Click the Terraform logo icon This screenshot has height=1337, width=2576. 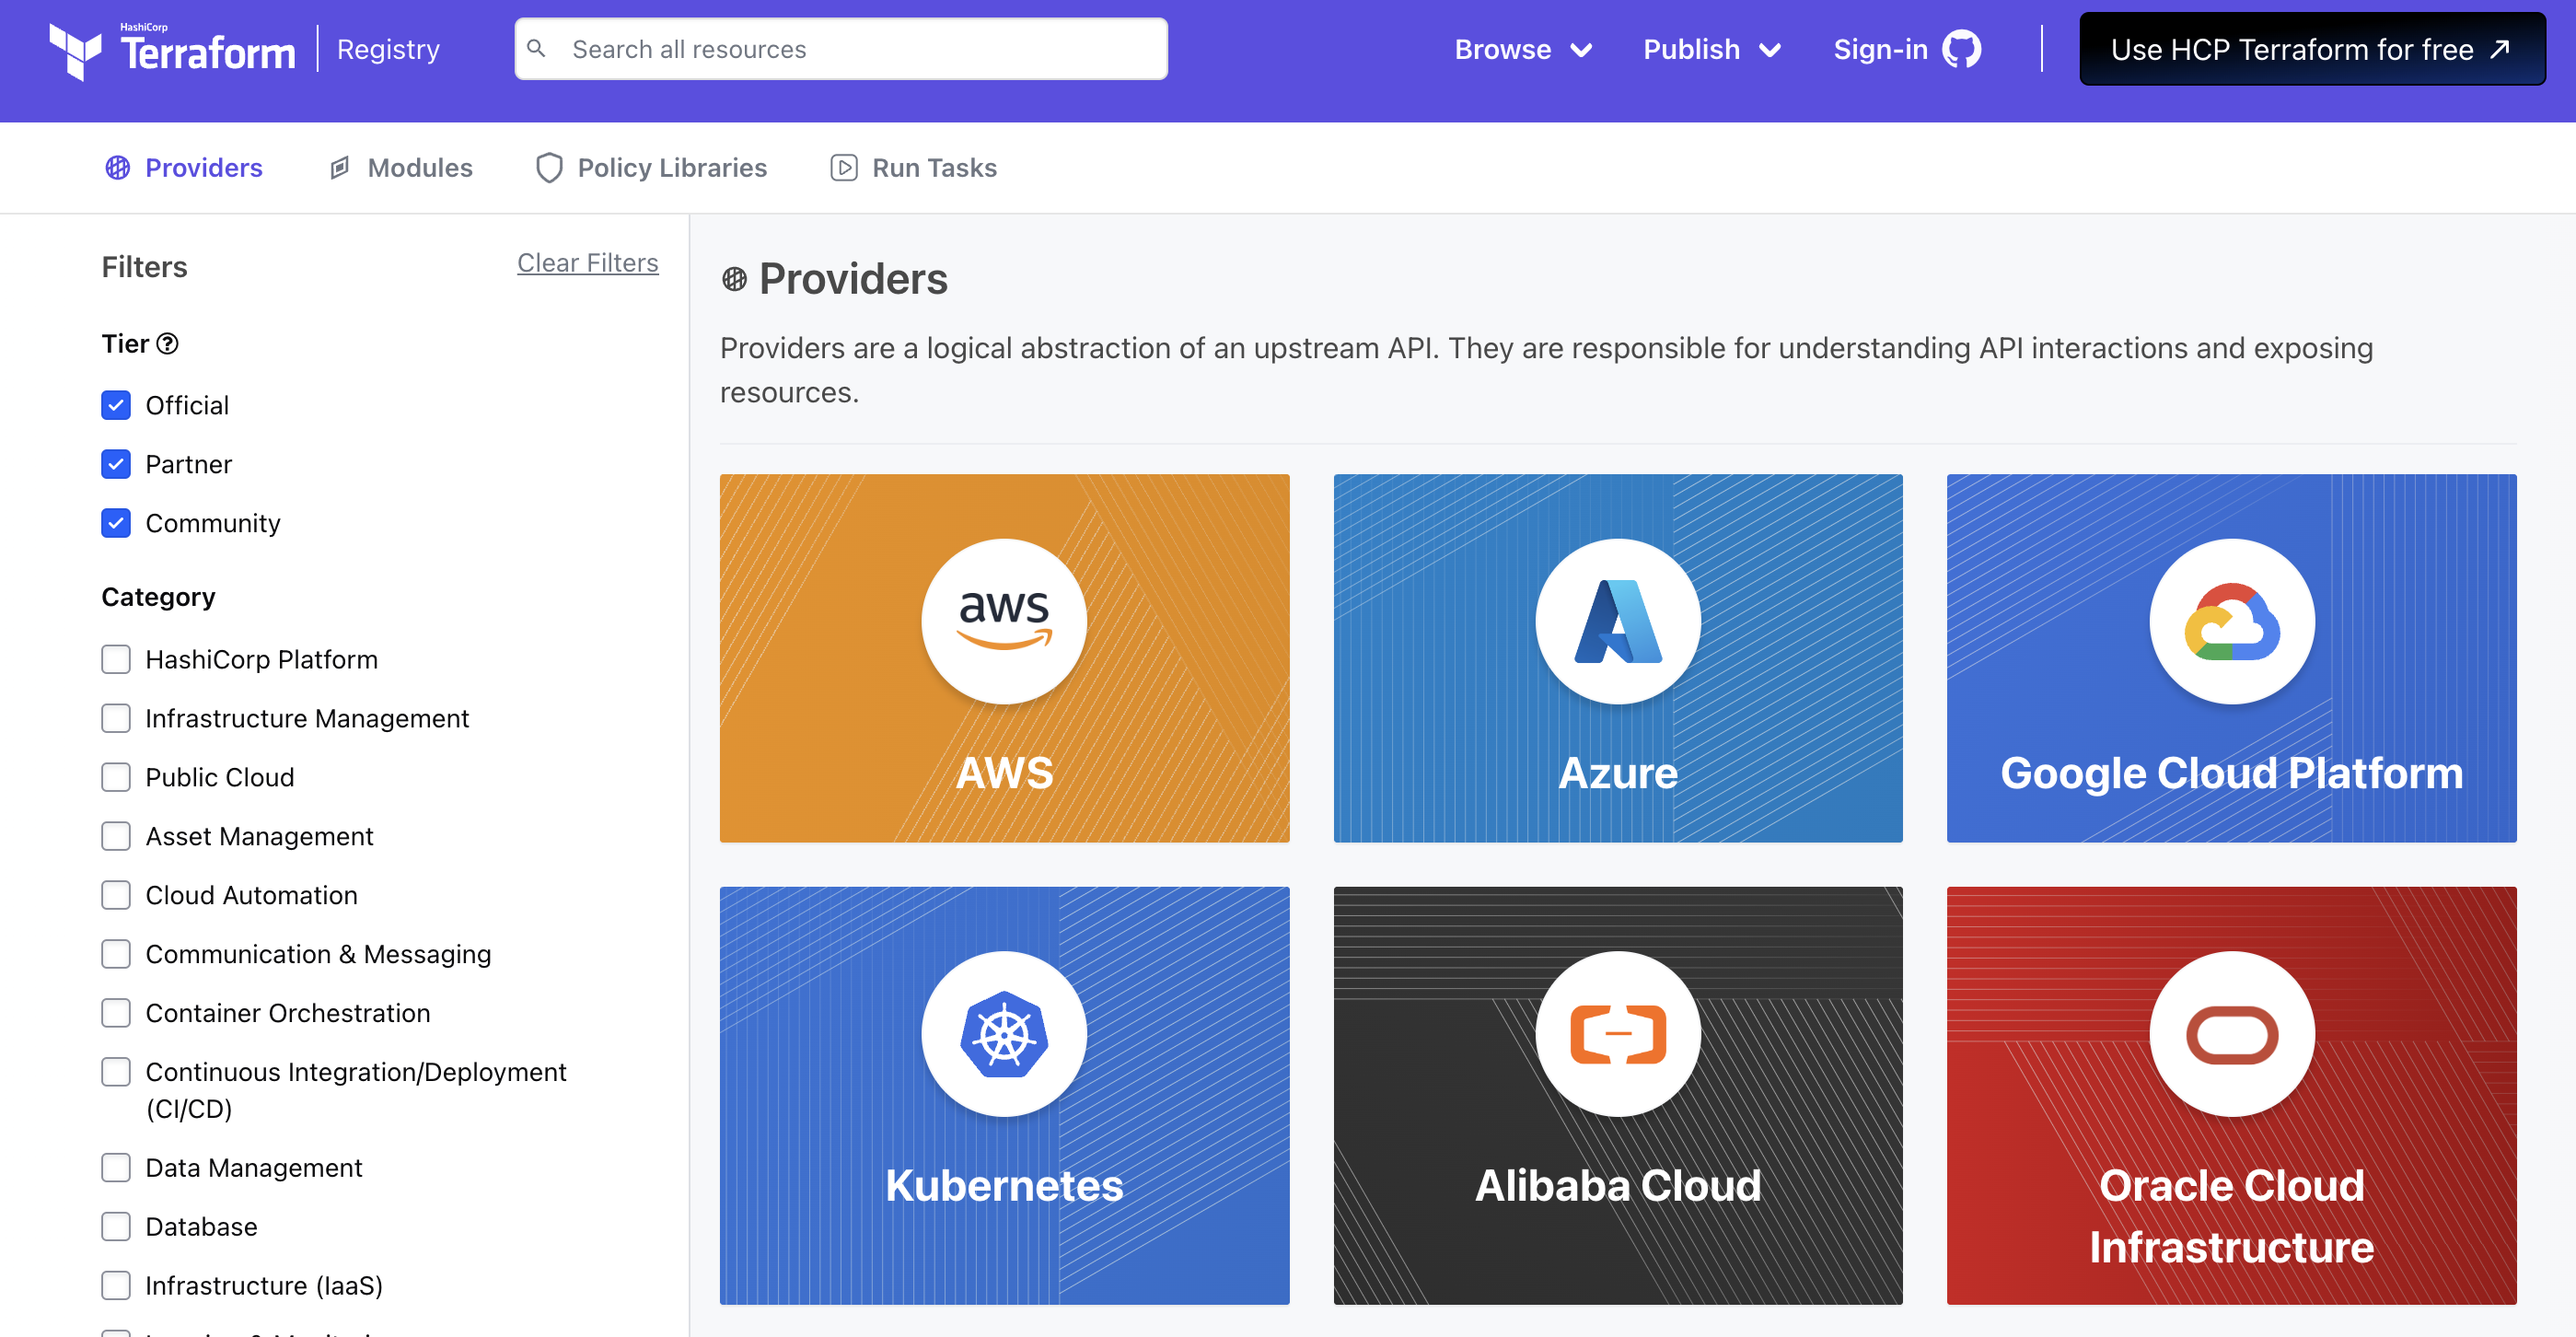click(75, 50)
